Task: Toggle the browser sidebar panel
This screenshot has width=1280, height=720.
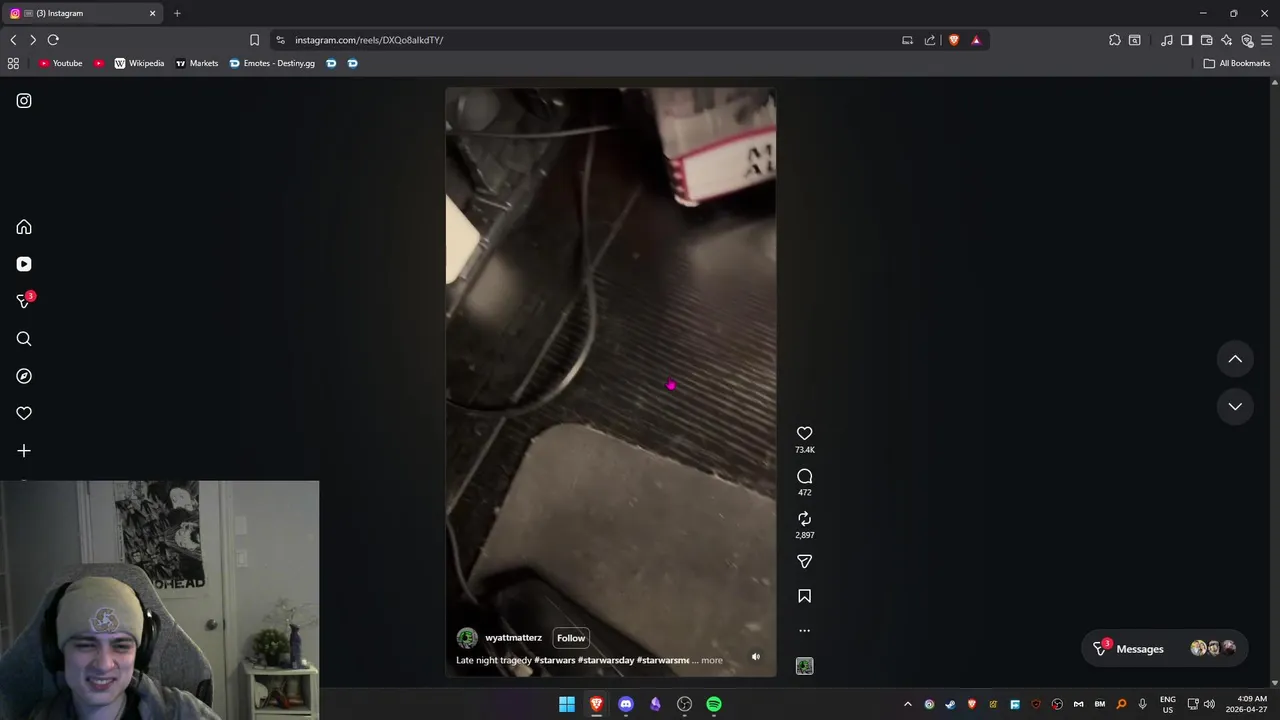Action: tap(1186, 40)
